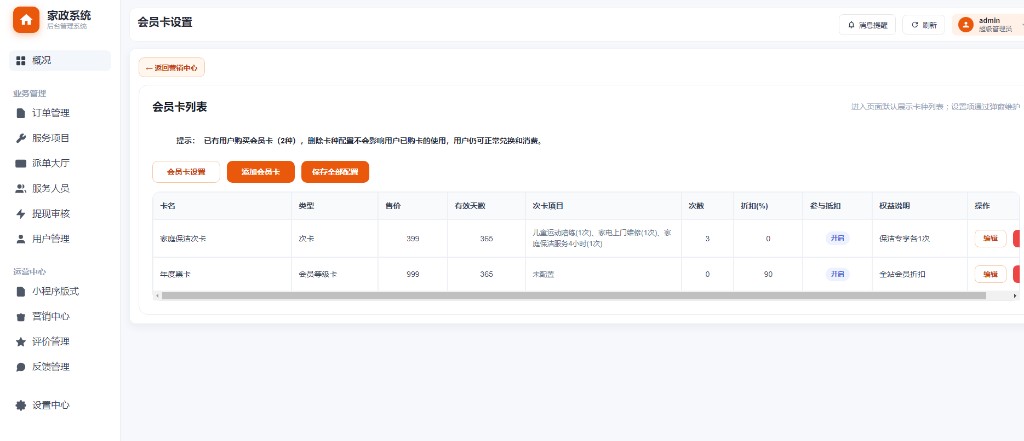The height and width of the screenshot is (441, 1024).
Task: Click 开启 tag in 家庭保洁次卡 row
Action: (837, 238)
